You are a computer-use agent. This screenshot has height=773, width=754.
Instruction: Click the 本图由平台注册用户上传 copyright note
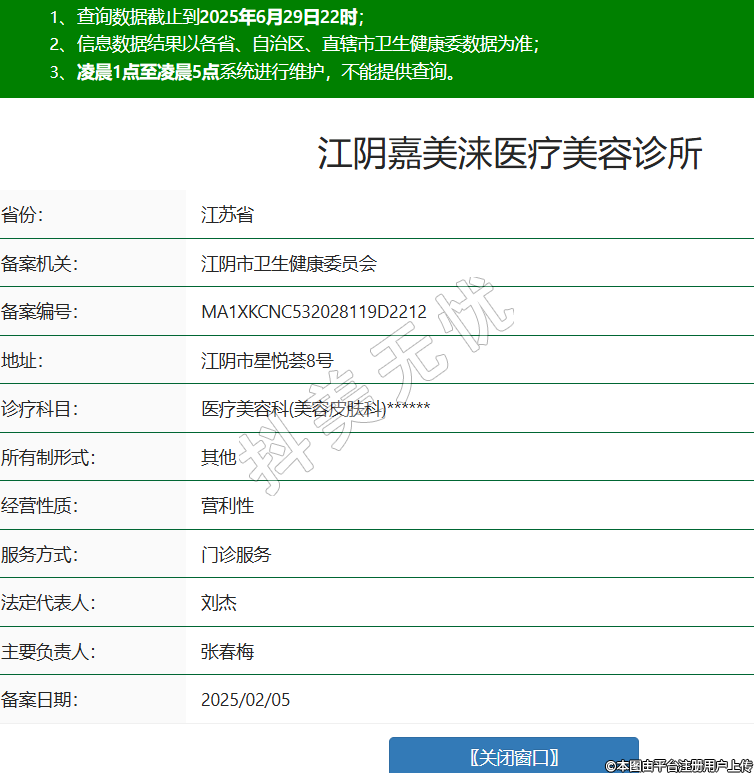pyautogui.click(x=678, y=765)
